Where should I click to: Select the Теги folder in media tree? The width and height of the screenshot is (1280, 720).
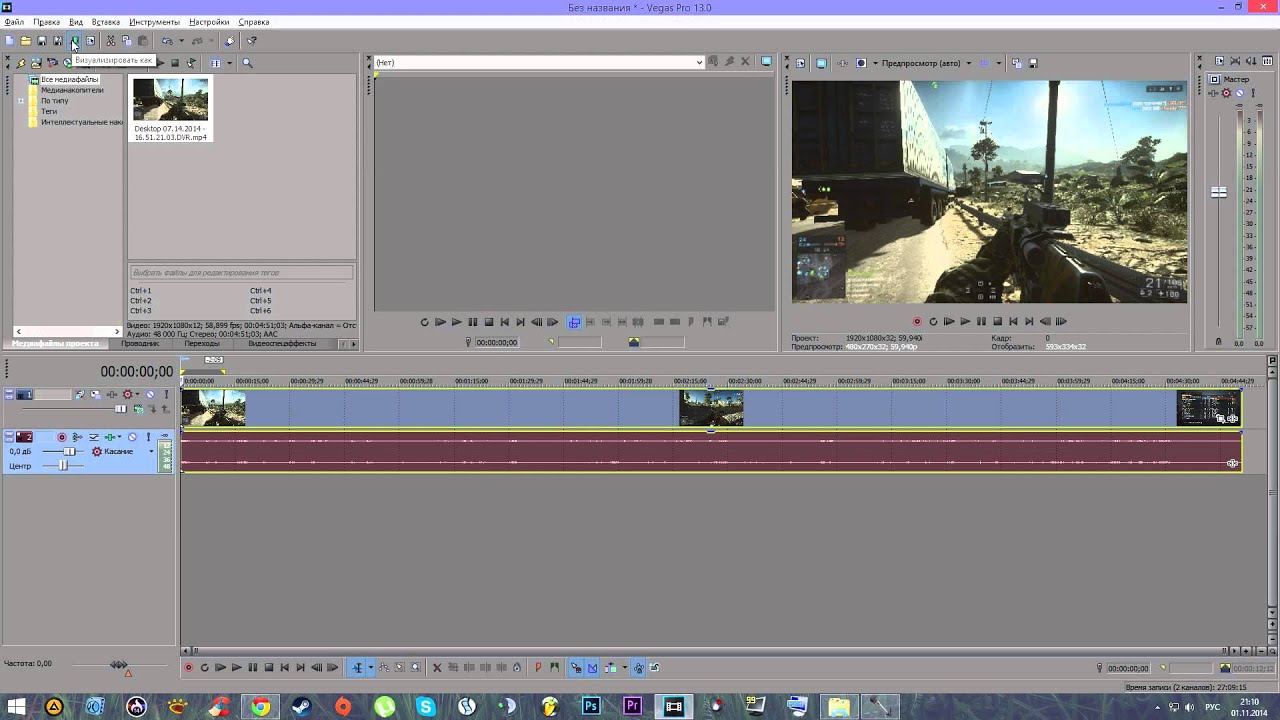tap(49, 111)
